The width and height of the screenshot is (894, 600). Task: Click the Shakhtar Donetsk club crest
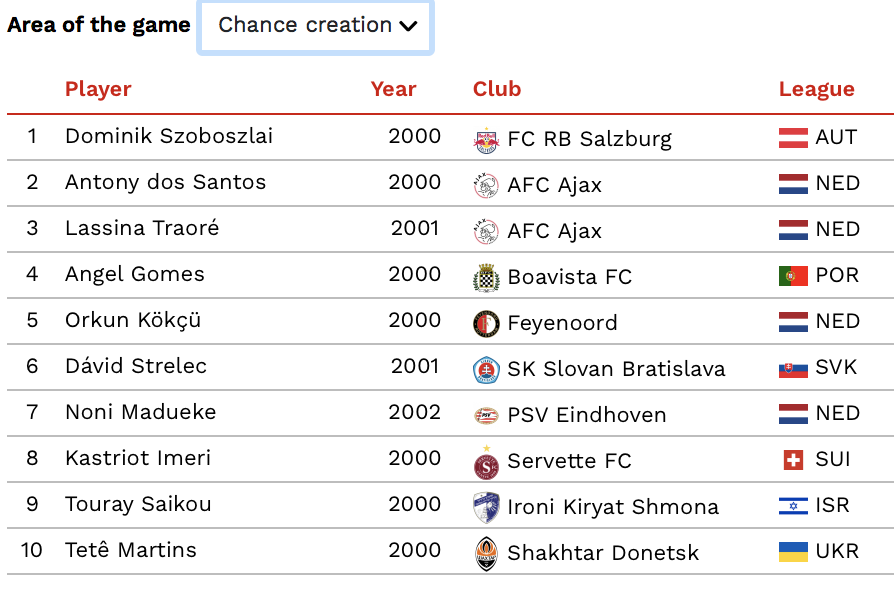click(486, 554)
